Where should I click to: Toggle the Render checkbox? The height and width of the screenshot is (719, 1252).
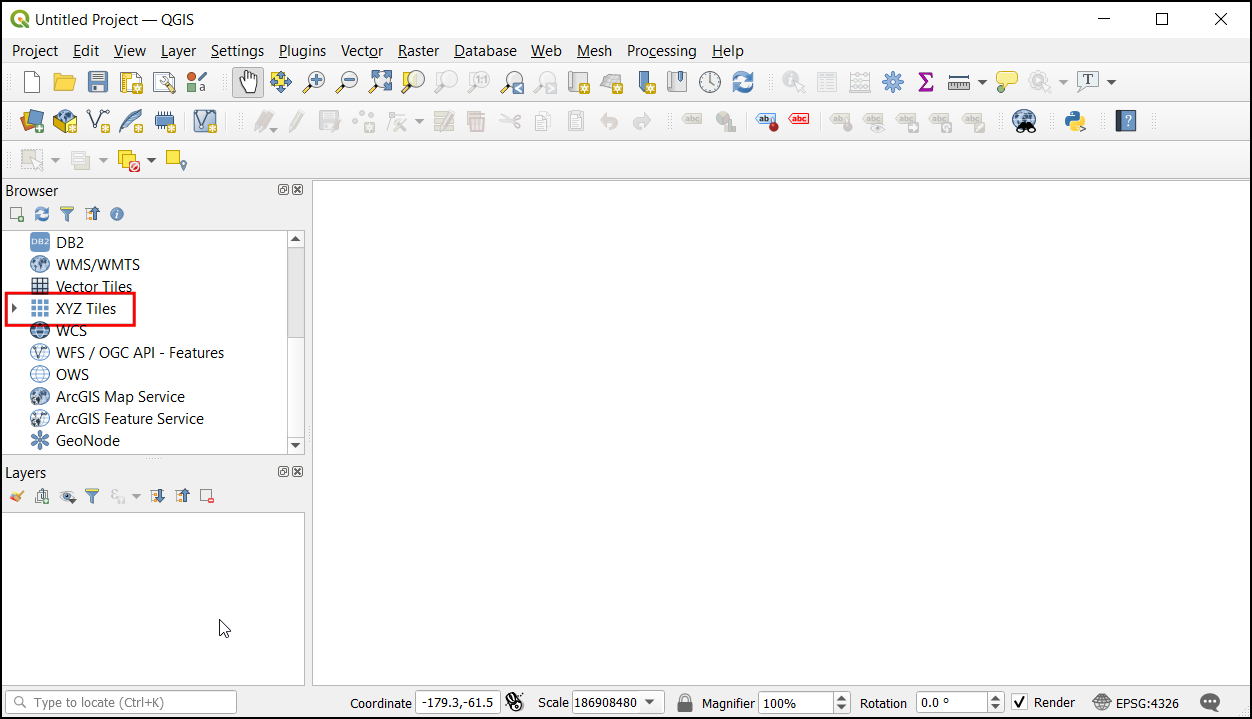click(1019, 702)
